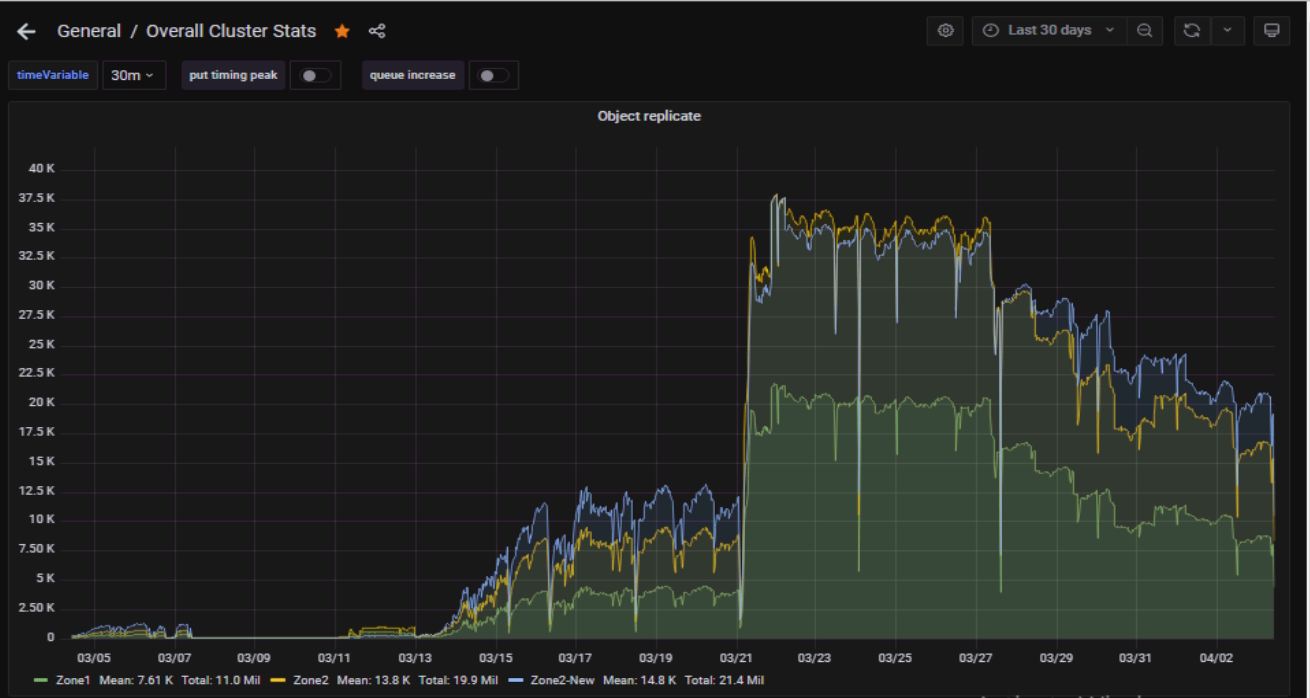The image size is (1310, 698).
Task: Open the 30m timeVariable dropdown
Action: (133, 75)
